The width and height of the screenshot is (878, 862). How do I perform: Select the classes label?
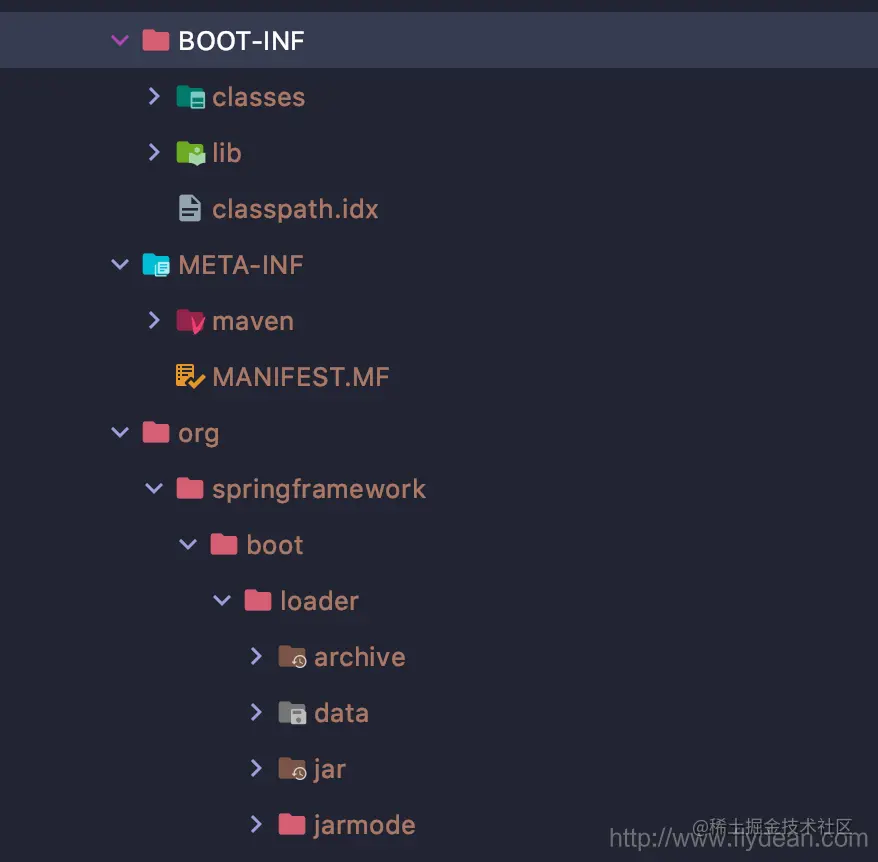click(259, 97)
